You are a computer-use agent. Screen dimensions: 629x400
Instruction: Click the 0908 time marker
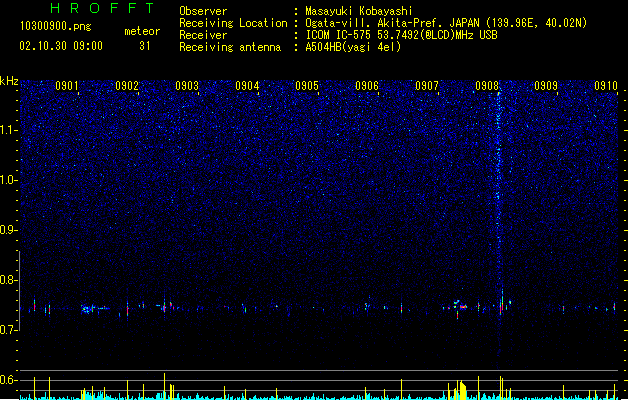[x=487, y=86]
